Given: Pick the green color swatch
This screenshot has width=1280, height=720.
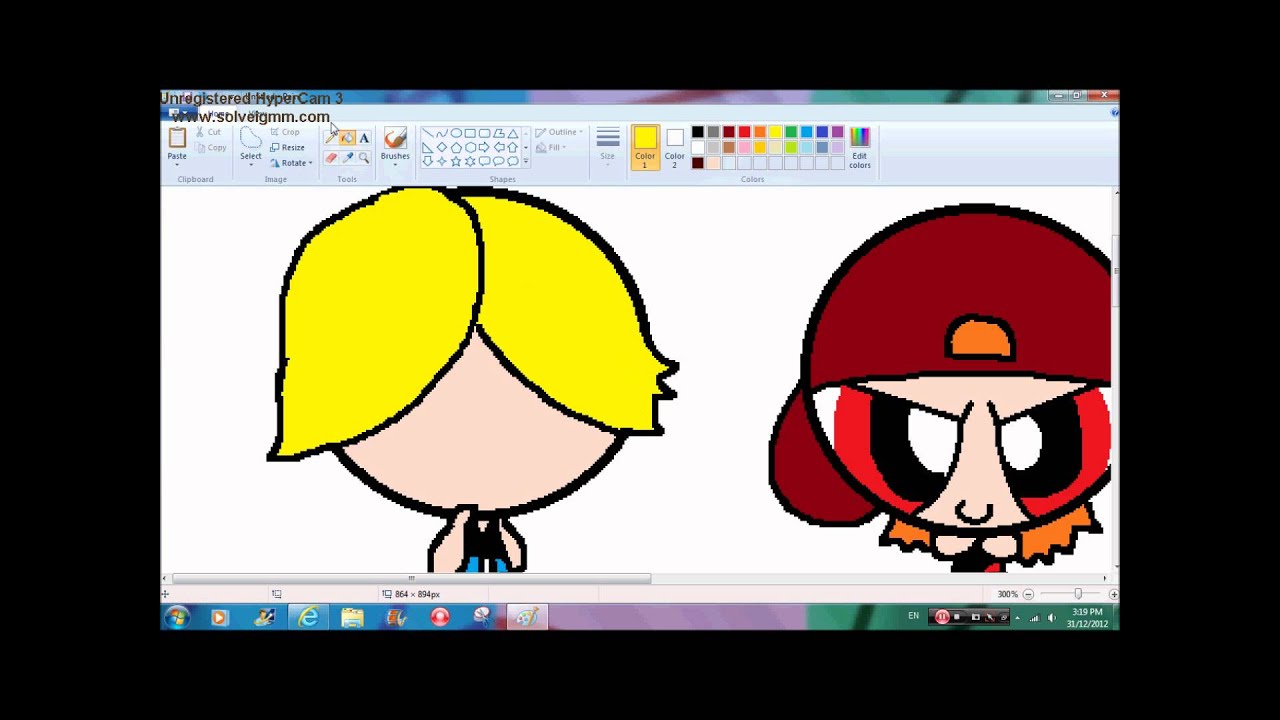Looking at the screenshot, I should click(x=791, y=132).
